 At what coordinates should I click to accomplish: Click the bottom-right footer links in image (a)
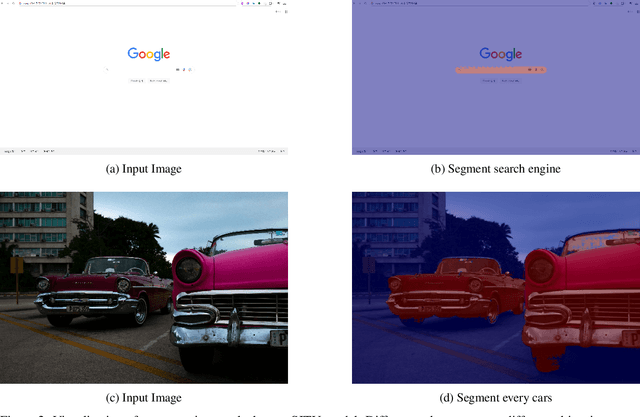[270, 151]
